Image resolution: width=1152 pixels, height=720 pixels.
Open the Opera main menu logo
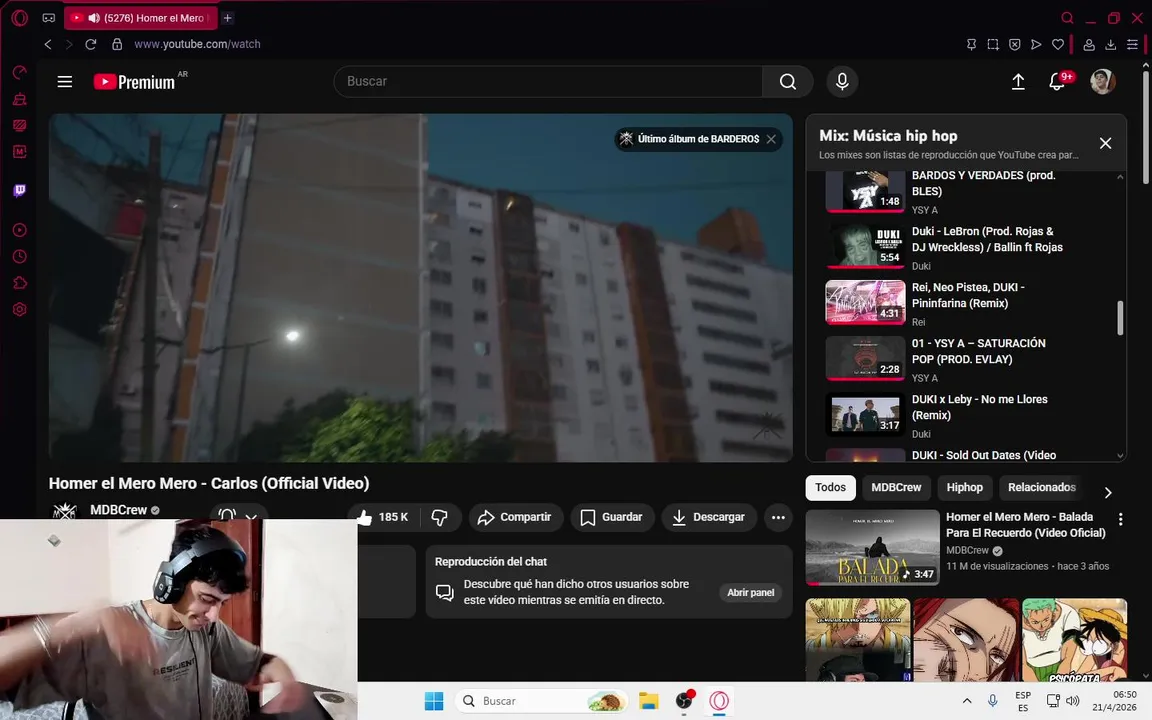click(x=20, y=18)
